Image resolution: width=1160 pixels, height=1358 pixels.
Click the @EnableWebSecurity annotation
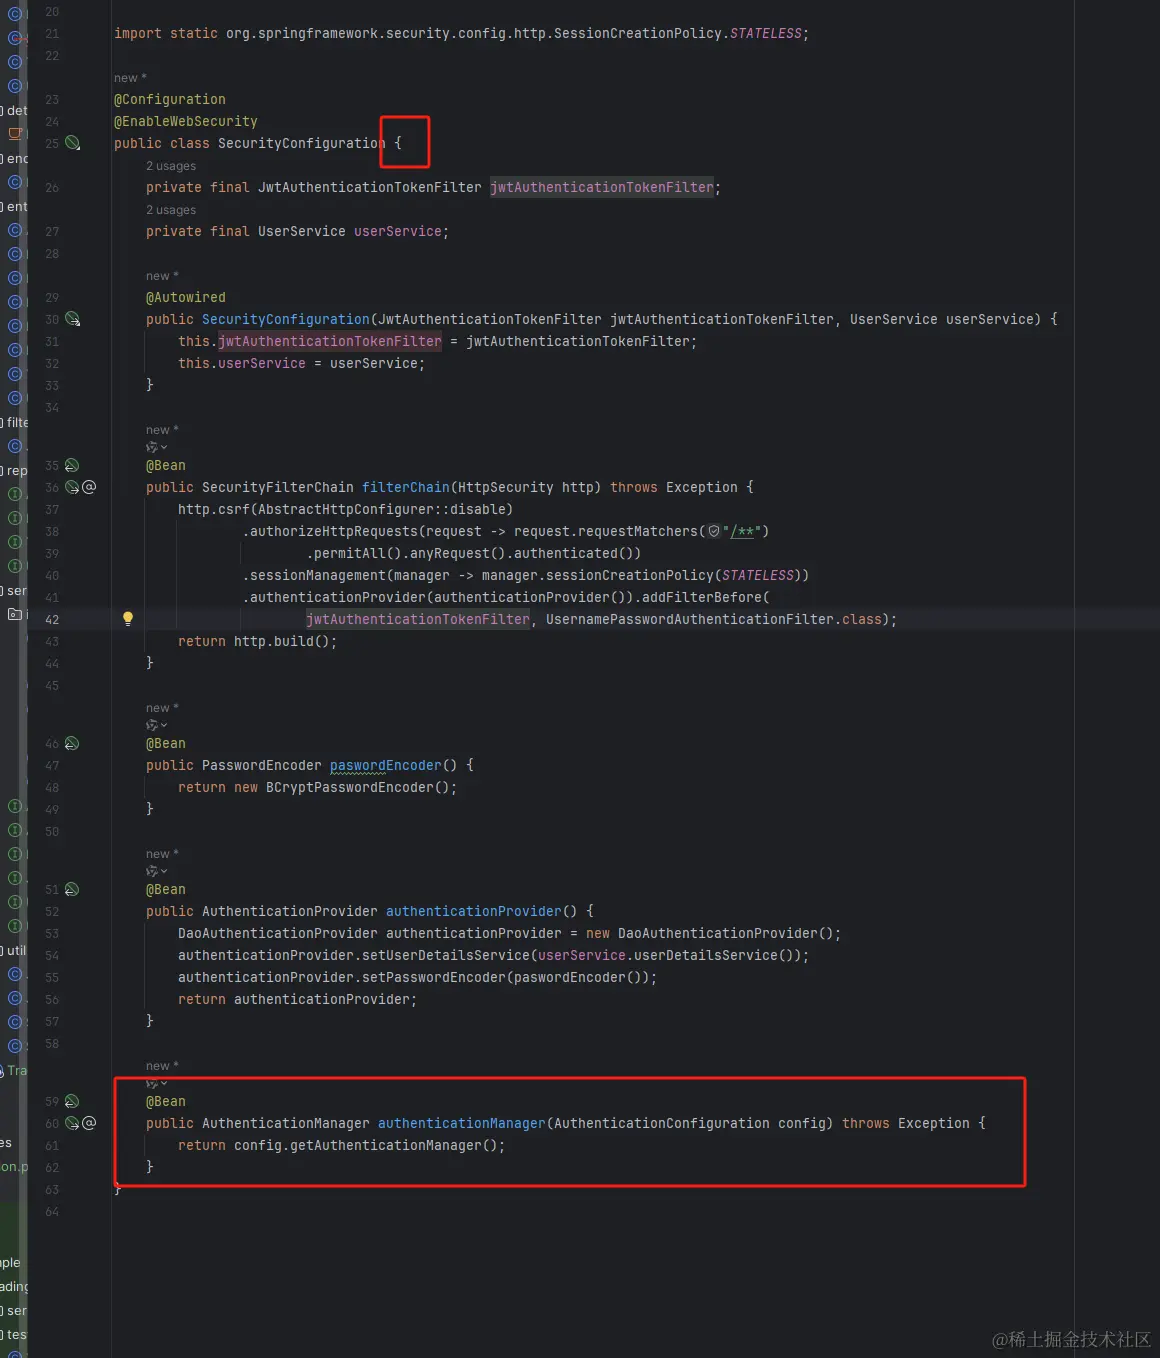(186, 121)
